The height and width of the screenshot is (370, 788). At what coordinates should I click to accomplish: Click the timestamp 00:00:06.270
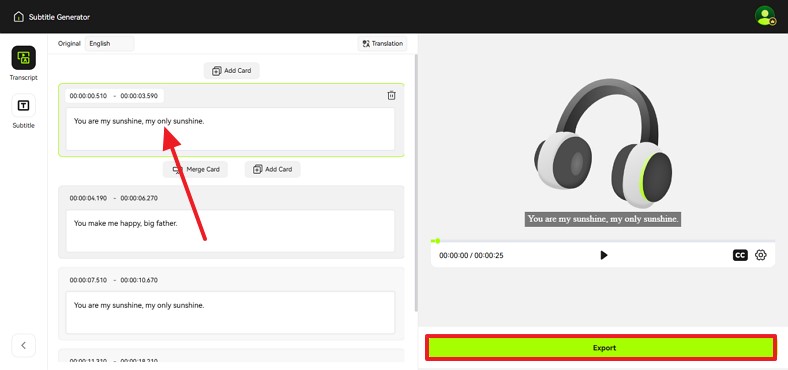pyautogui.click(x=139, y=198)
